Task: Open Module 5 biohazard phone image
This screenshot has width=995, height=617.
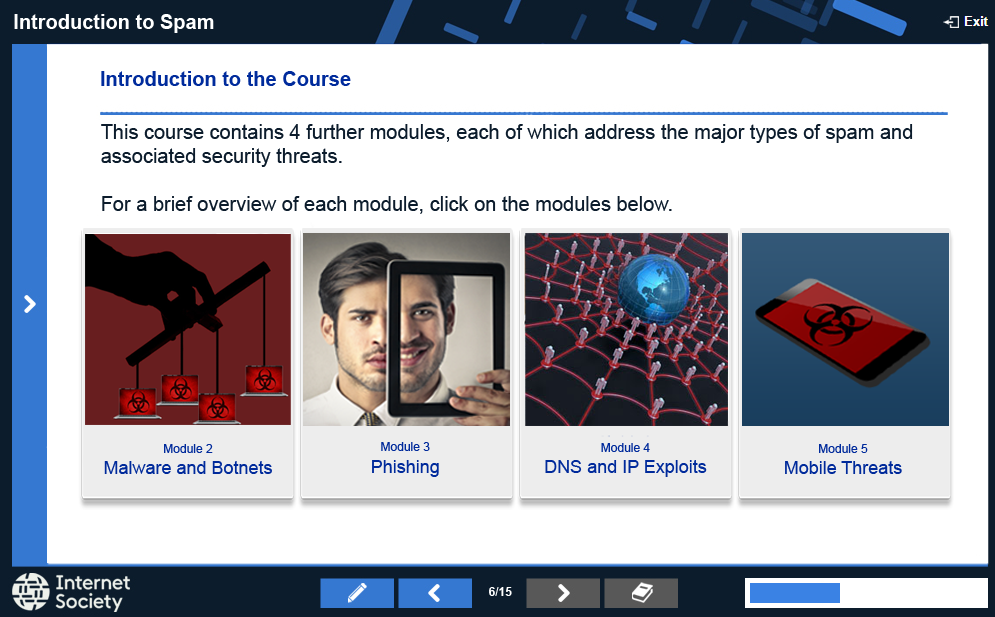Action: [x=845, y=329]
